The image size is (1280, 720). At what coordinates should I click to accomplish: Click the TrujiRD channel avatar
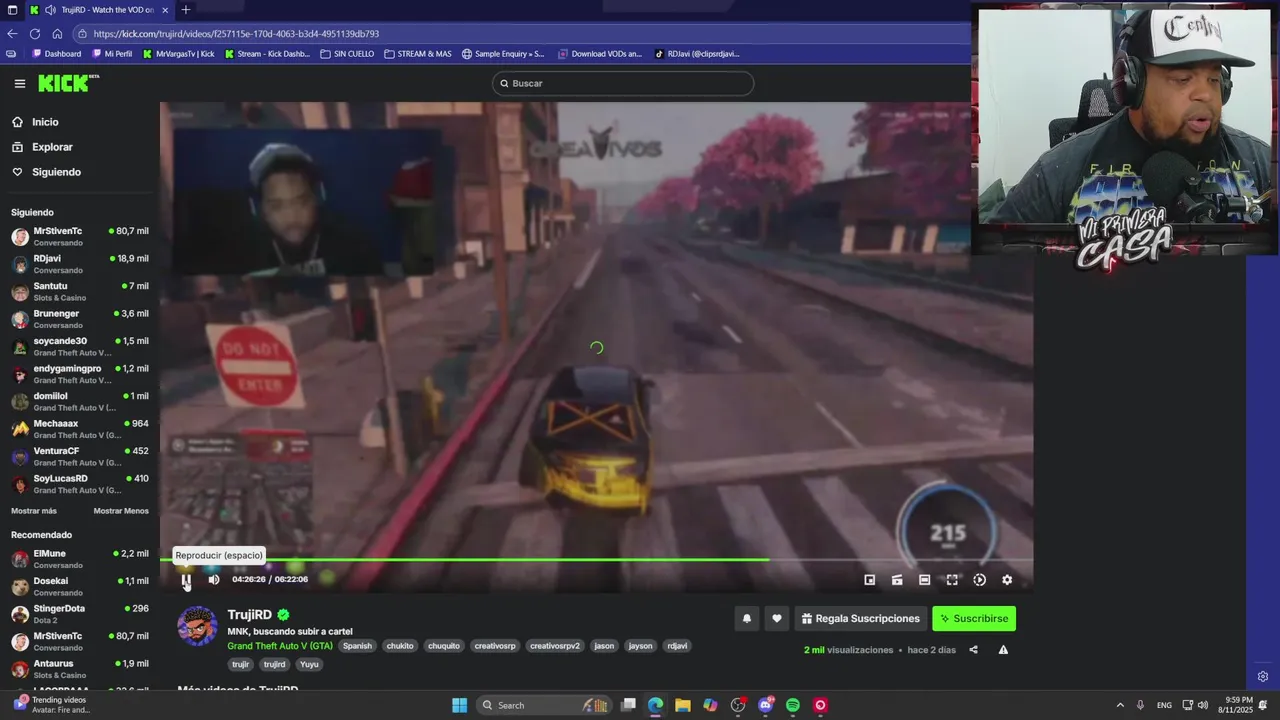pos(197,626)
